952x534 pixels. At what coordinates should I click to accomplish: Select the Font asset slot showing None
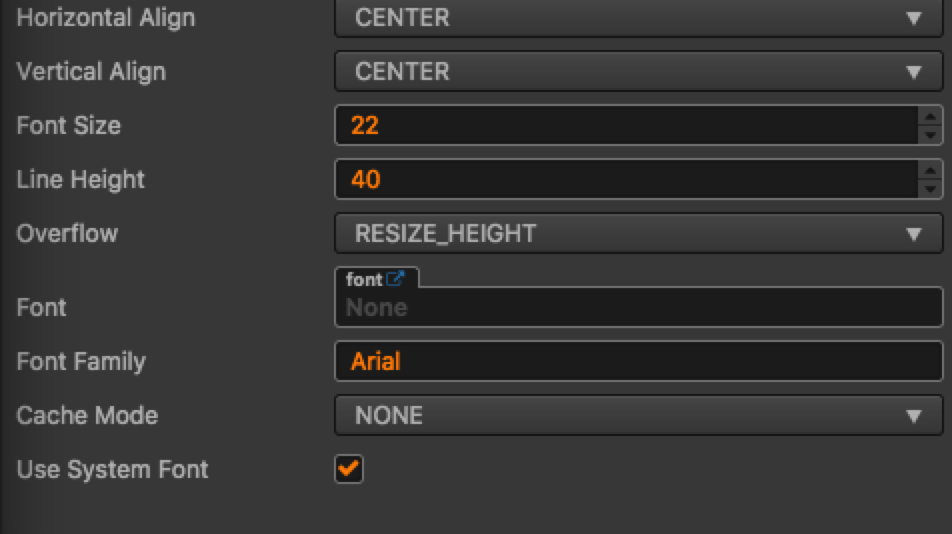pyautogui.click(x=638, y=308)
